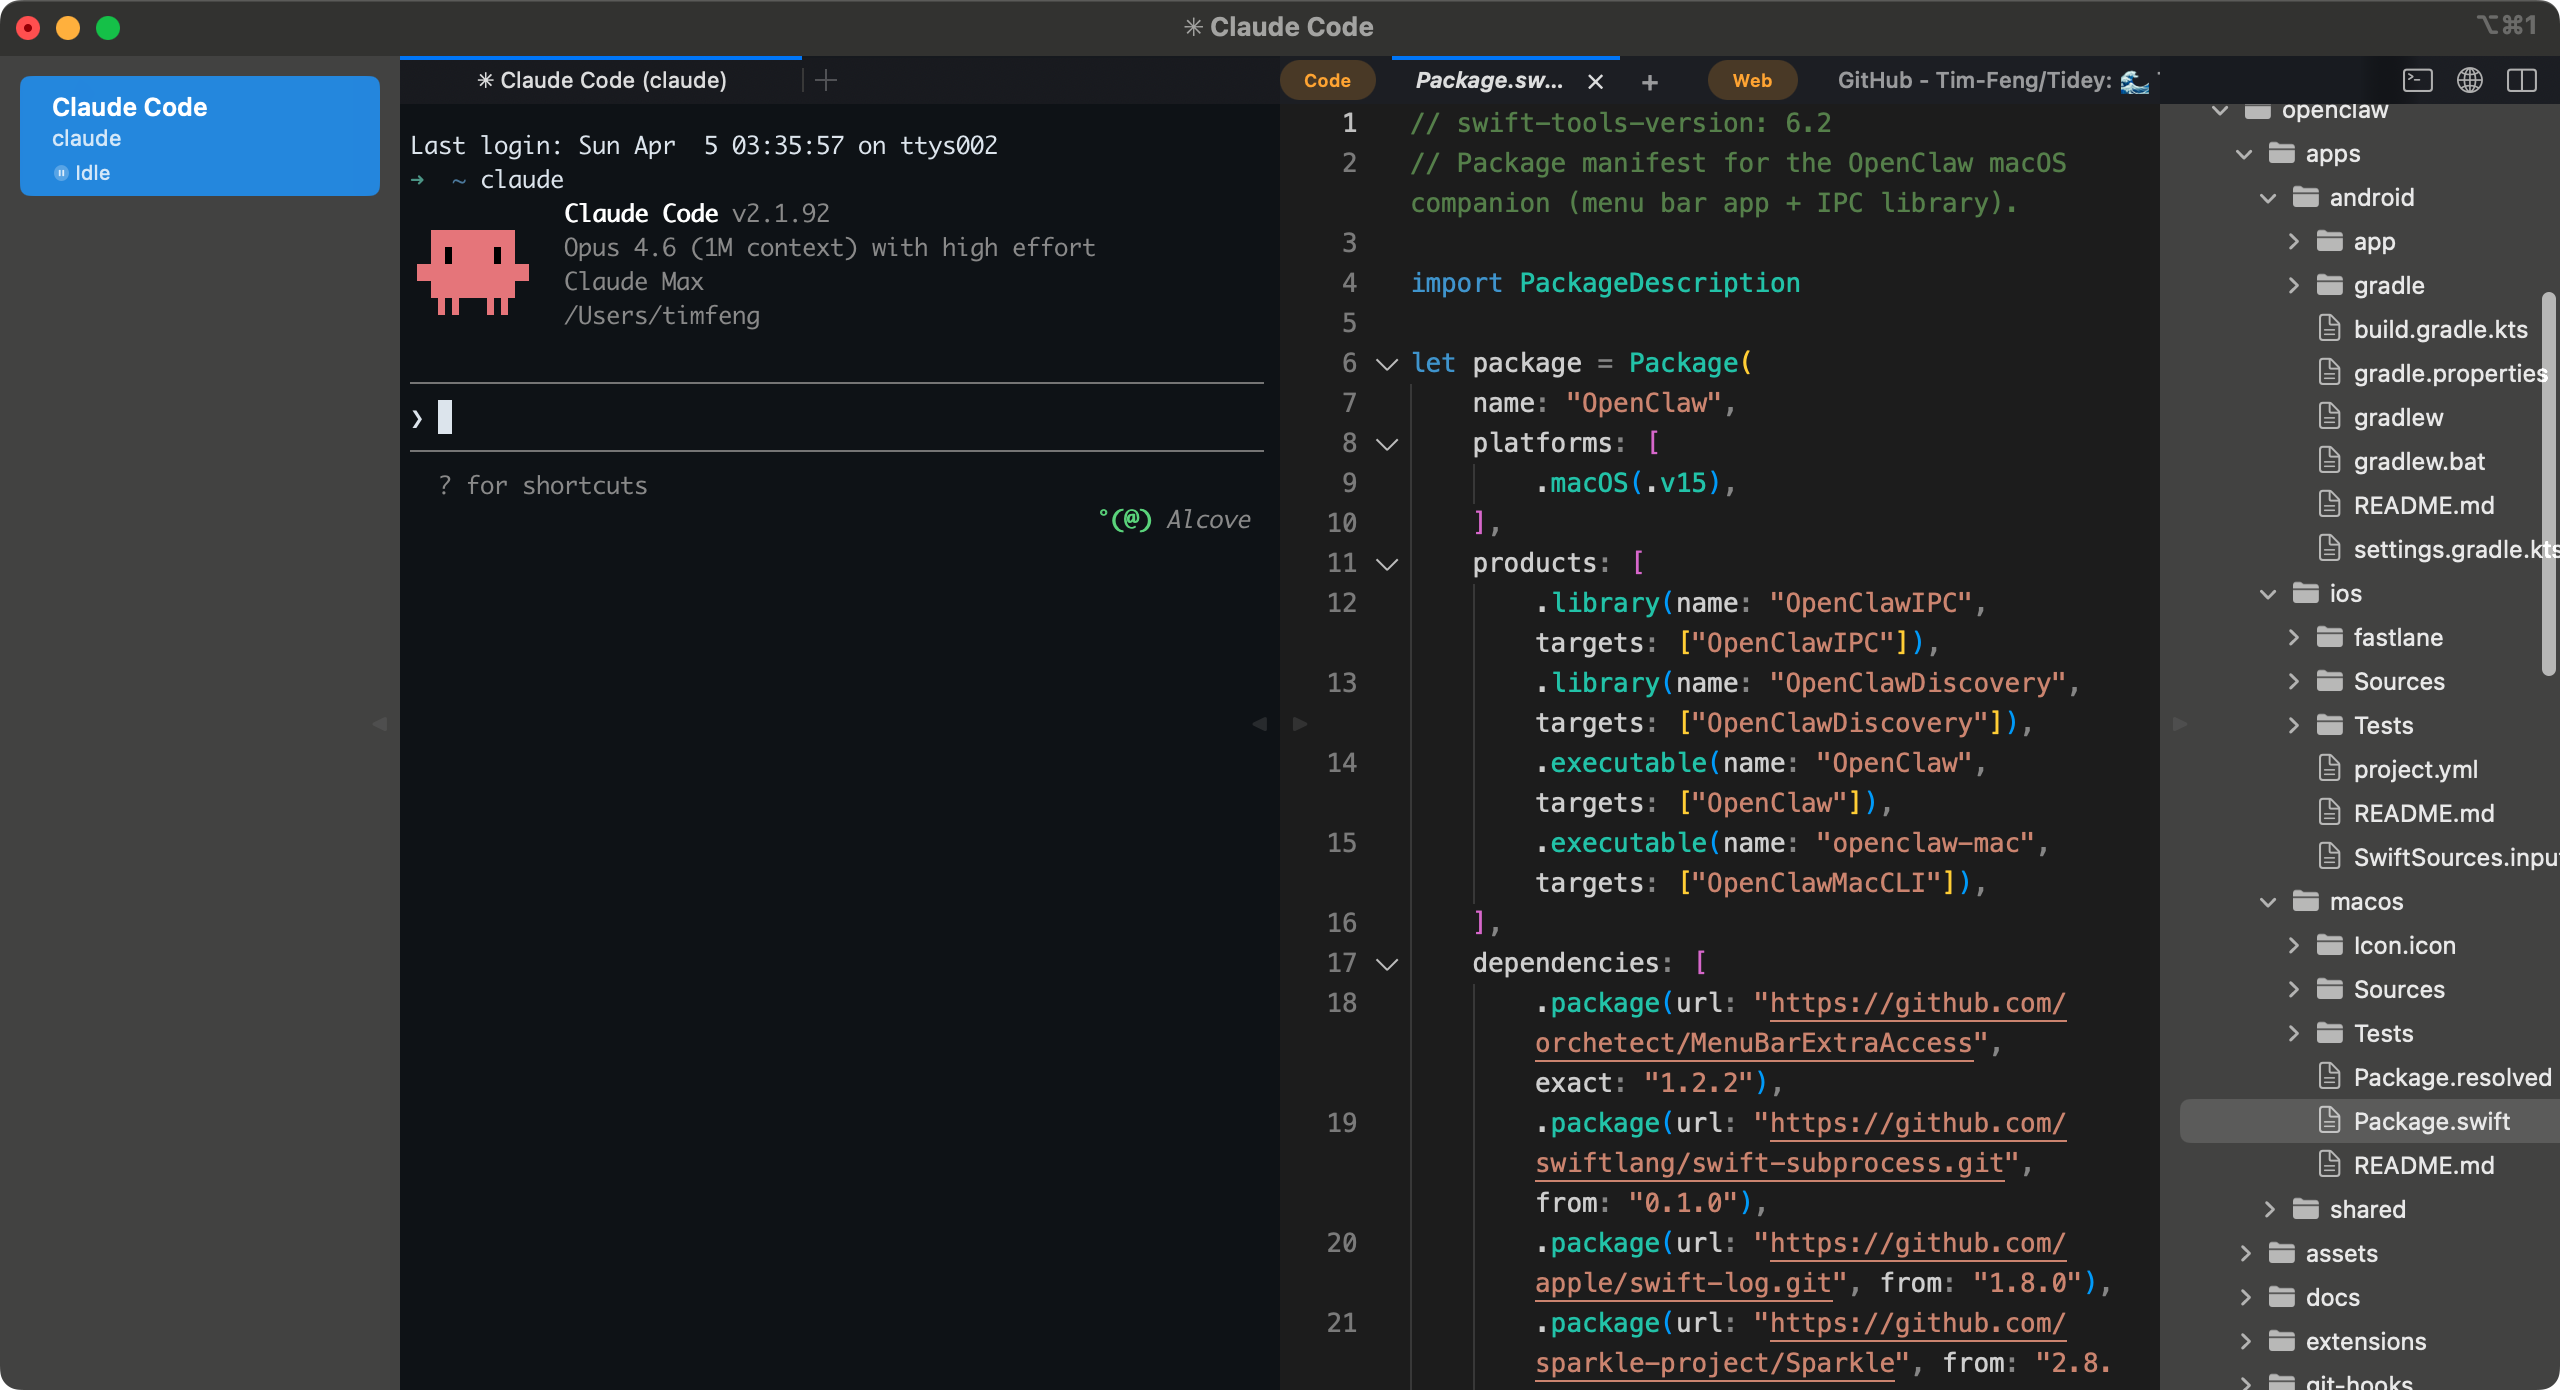This screenshot has width=2560, height=1390.
Task: Open Package.resolved in the macos folder
Action: [2450, 1077]
